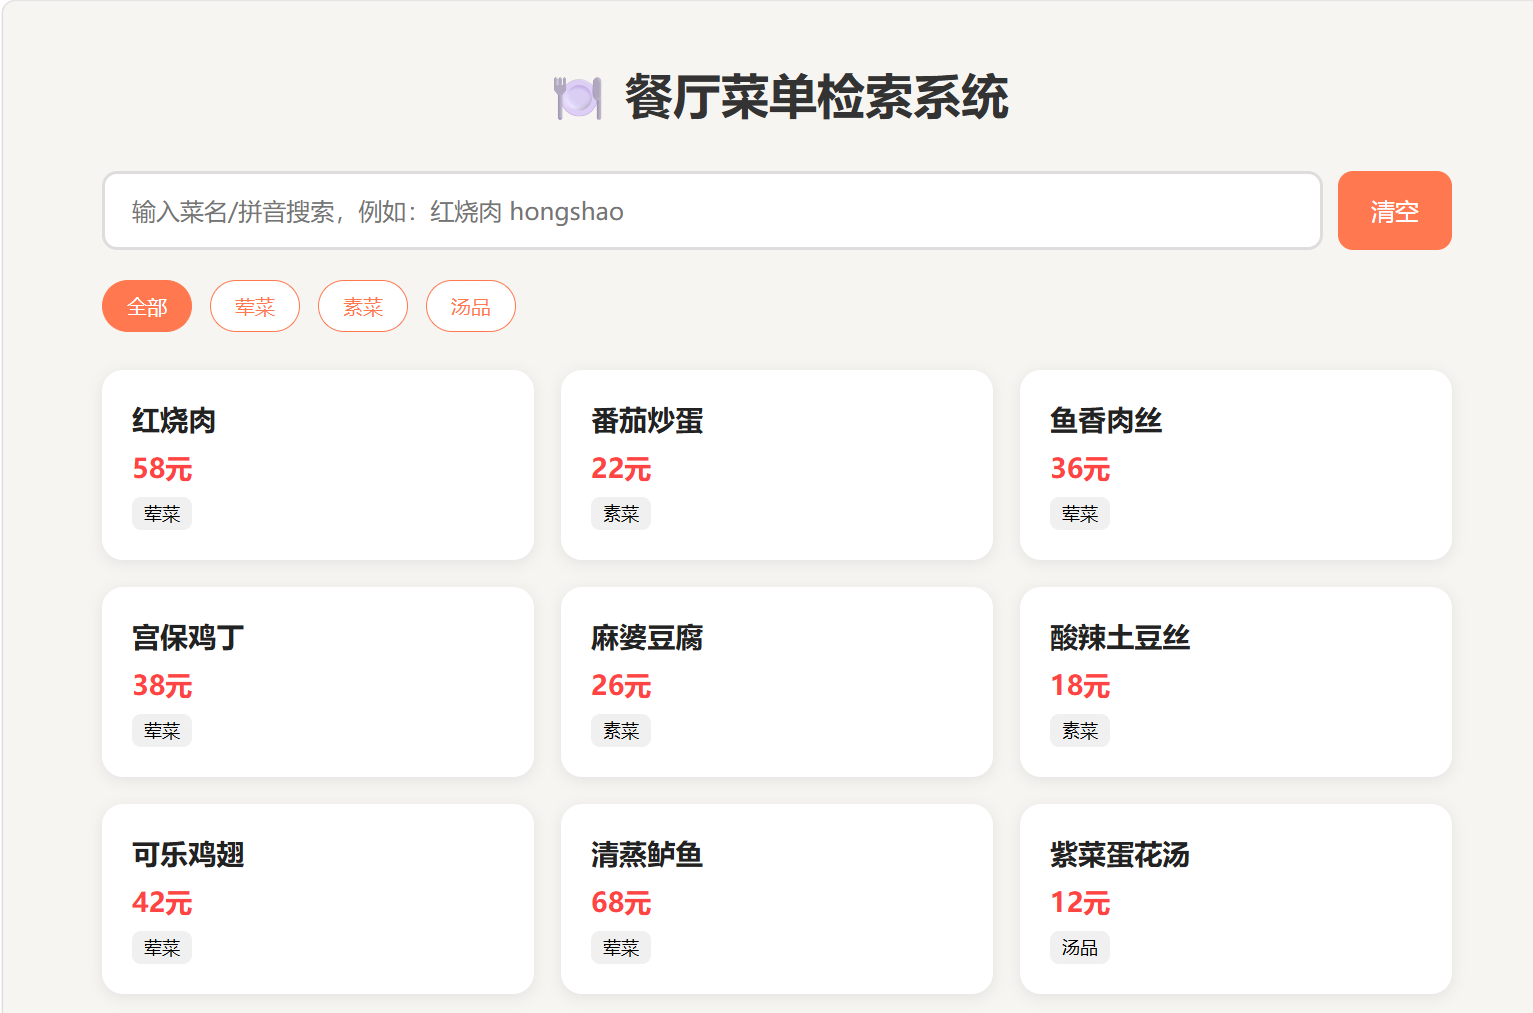Image resolution: width=1533 pixels, height=1013 pixels.
Task: Click the 清空 button
Action: pos(1394,211)
